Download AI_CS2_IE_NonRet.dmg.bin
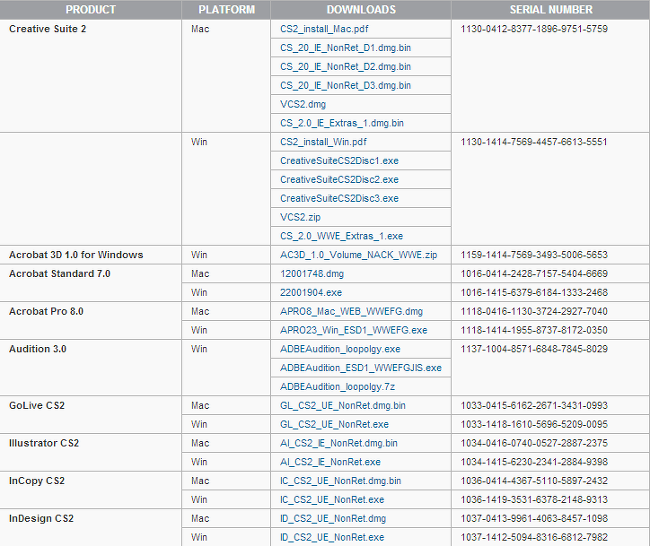The height and width of the screenshot is (546, 650). 339,443
